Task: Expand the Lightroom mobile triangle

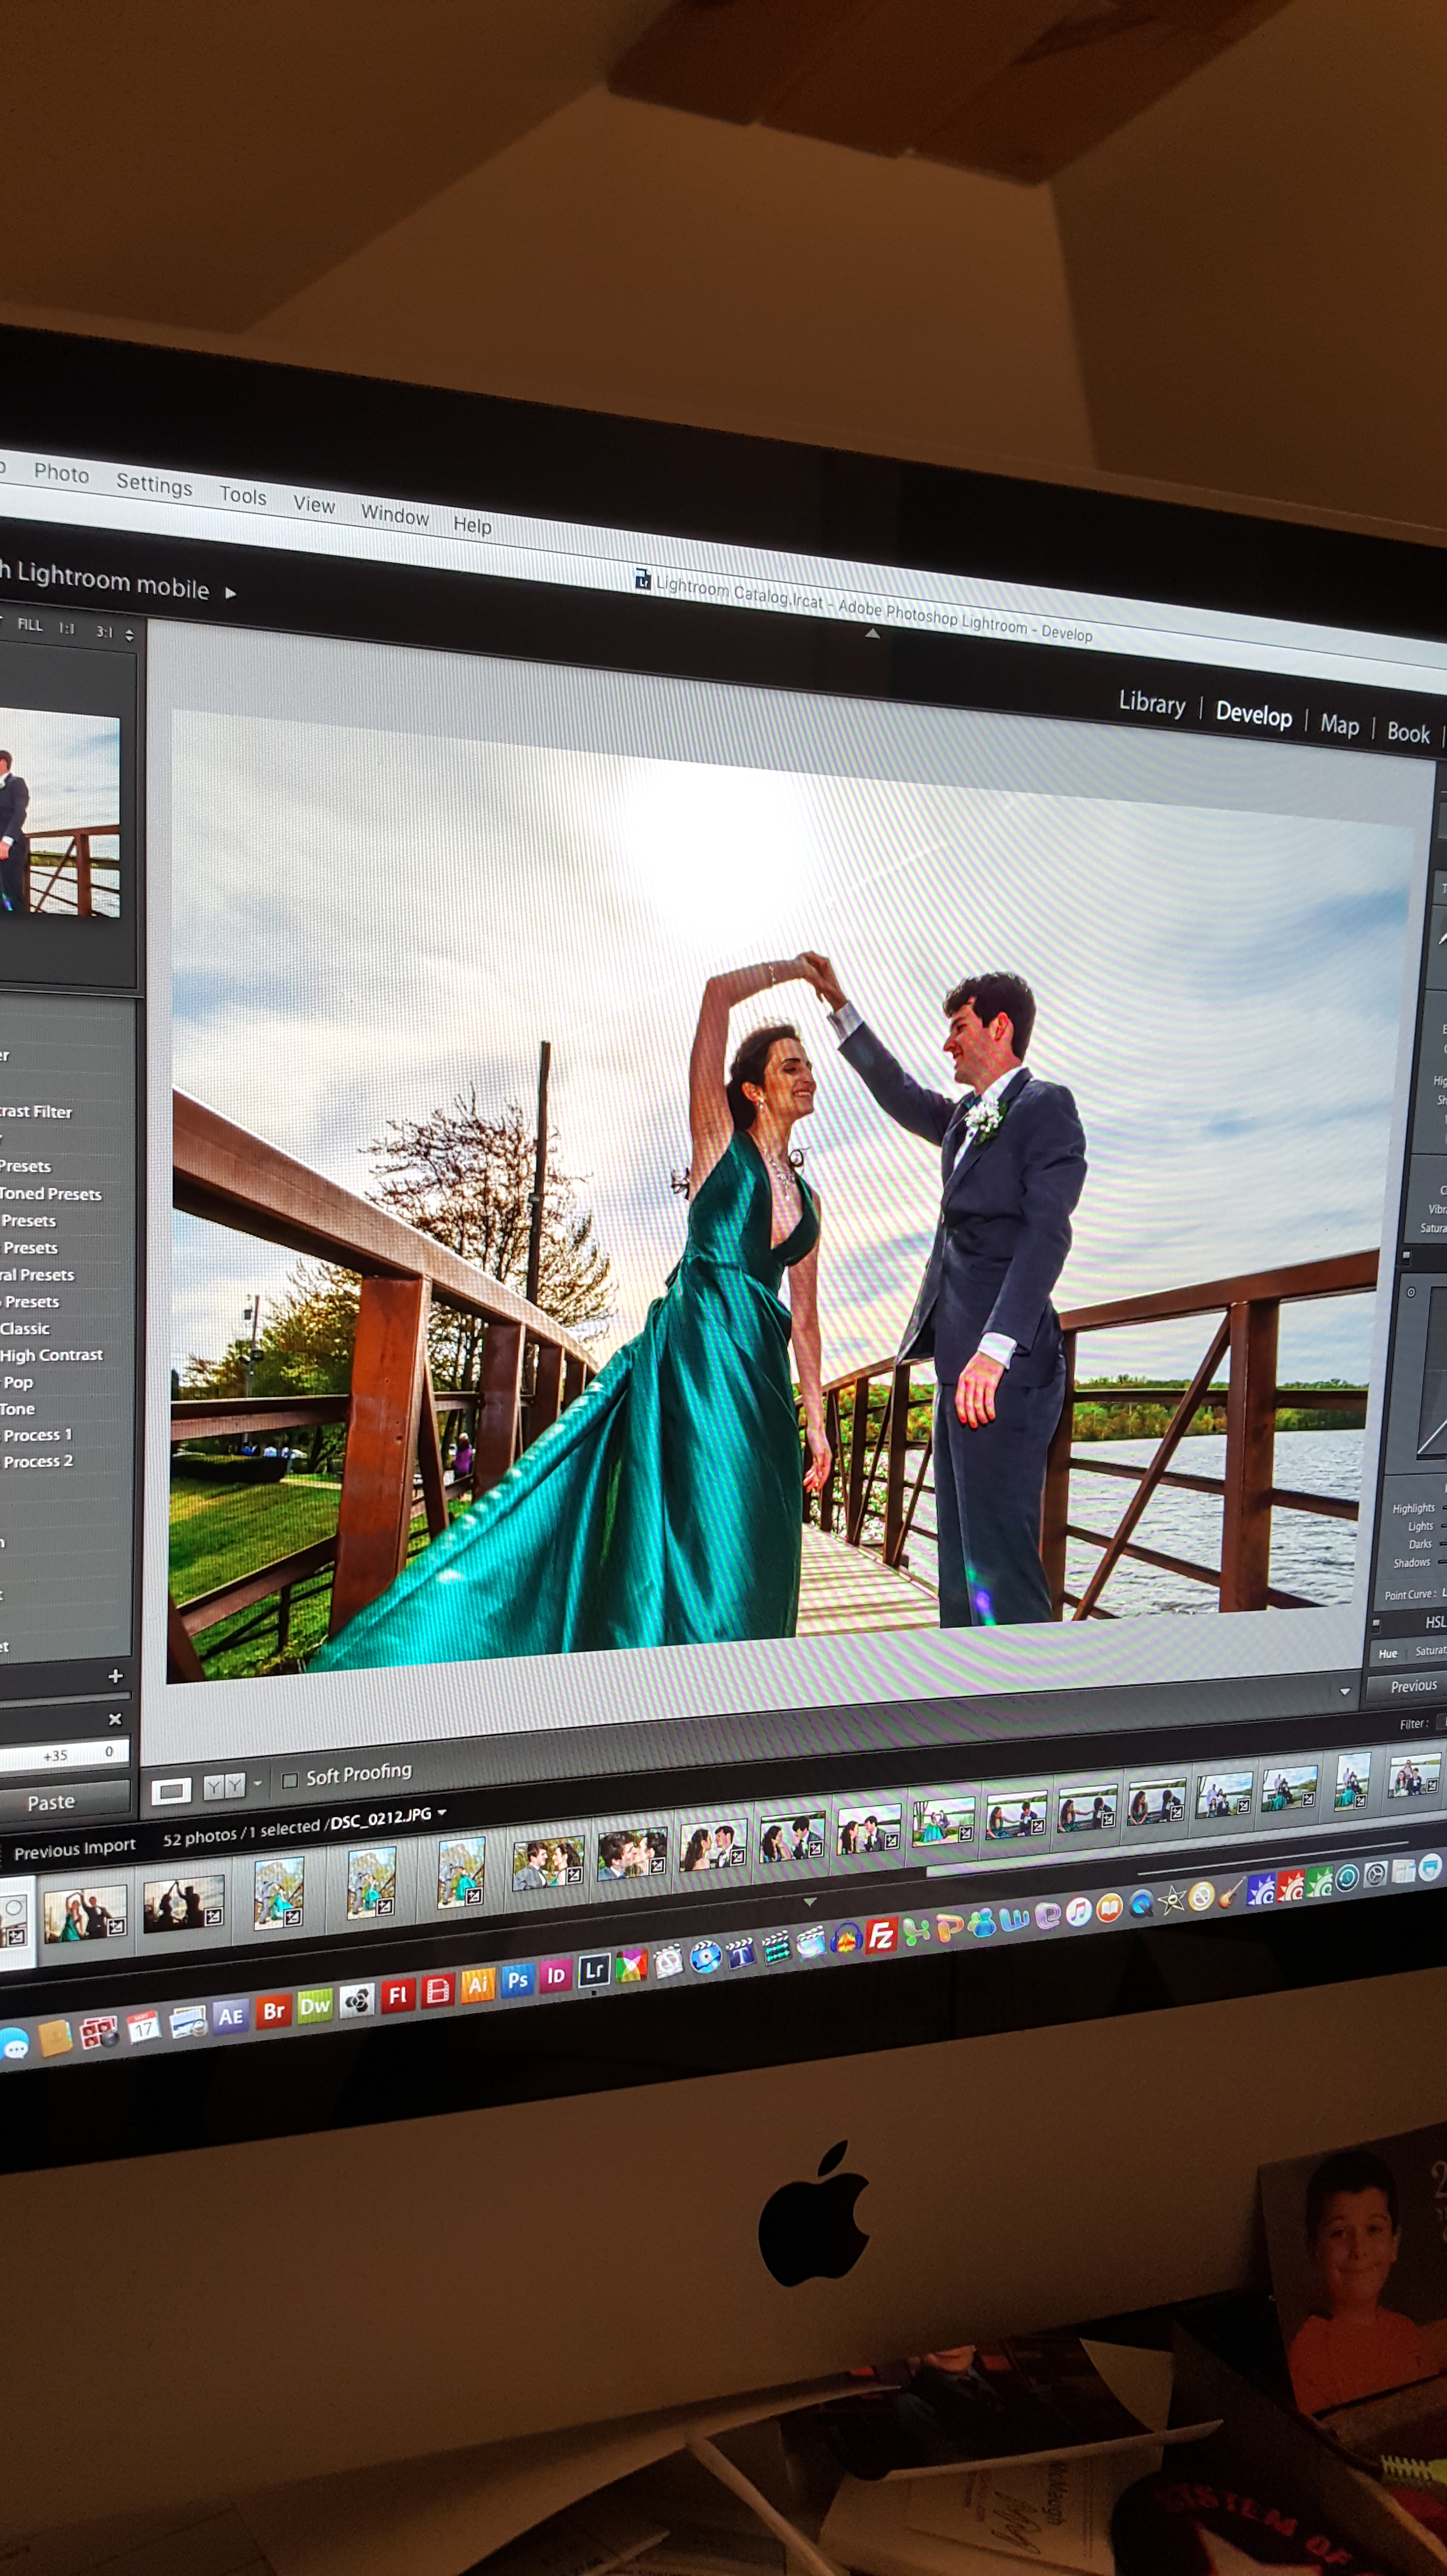Action: pos(231,593)
